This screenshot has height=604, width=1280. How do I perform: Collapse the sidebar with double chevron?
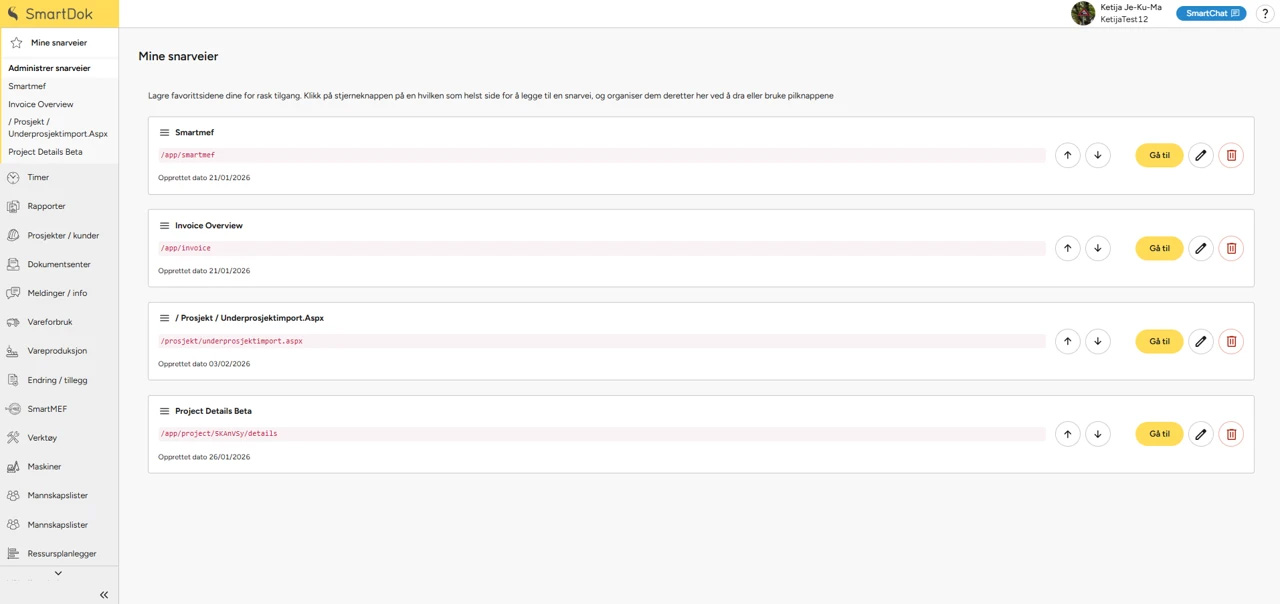pos(104,595)
